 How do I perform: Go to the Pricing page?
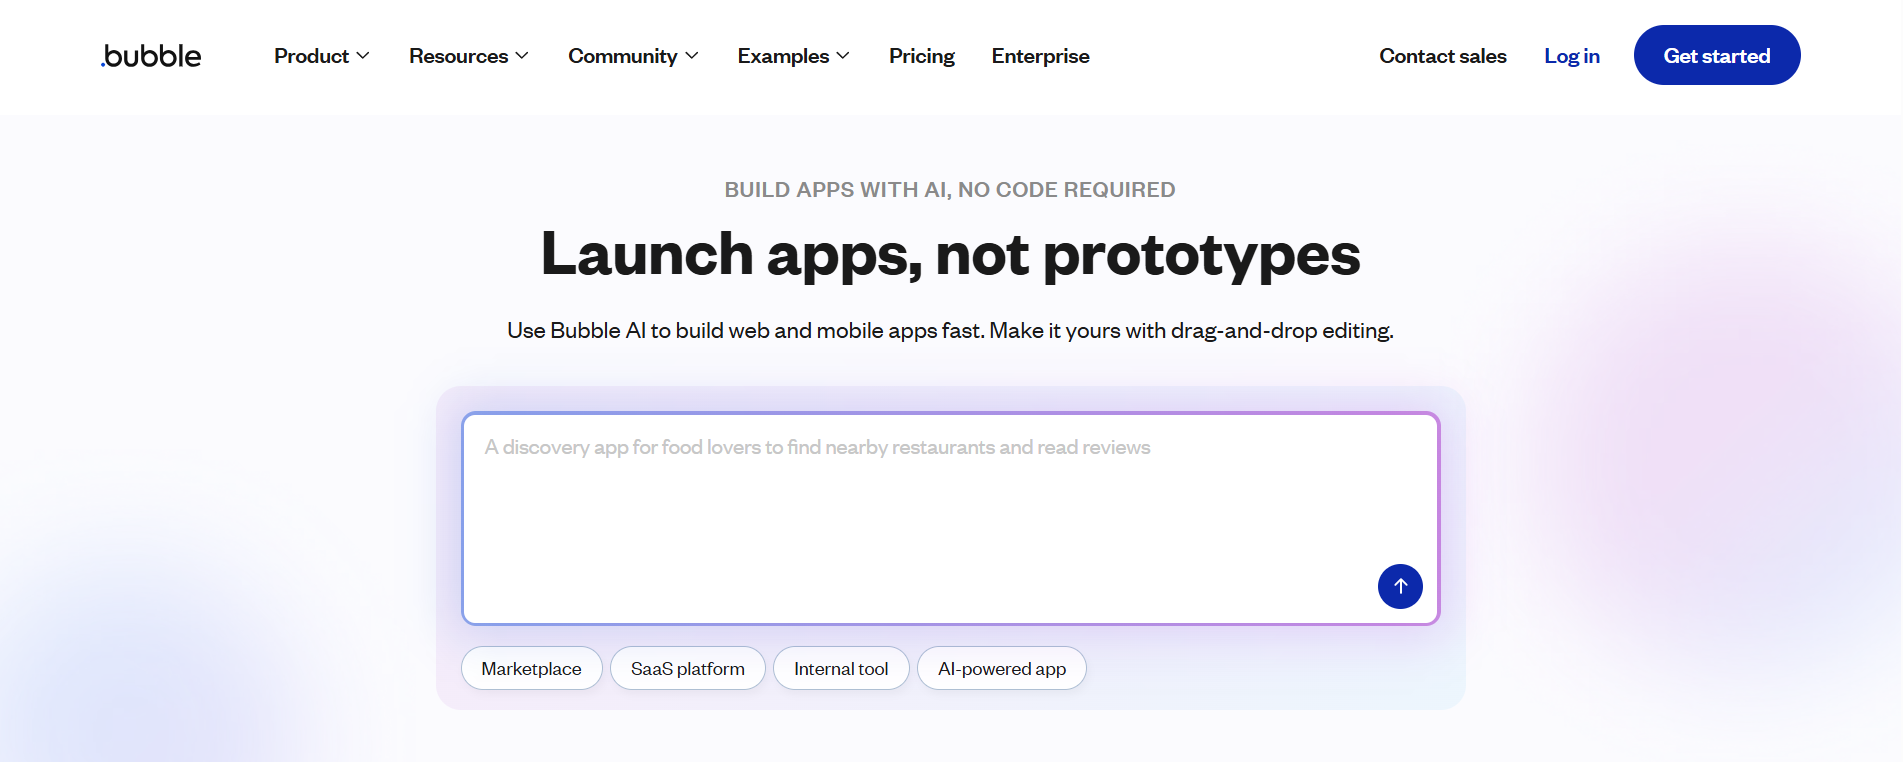pyautogui.click(x=921, y=56)
